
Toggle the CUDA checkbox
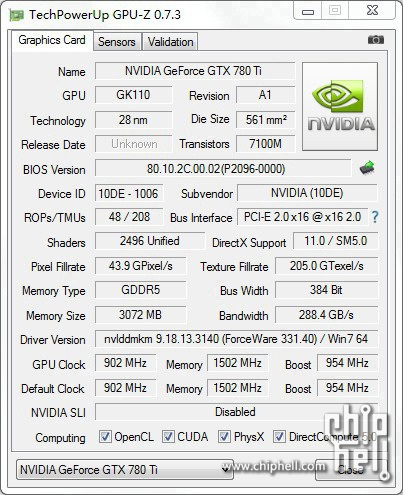pyautogui.click(x=168, y=436)
